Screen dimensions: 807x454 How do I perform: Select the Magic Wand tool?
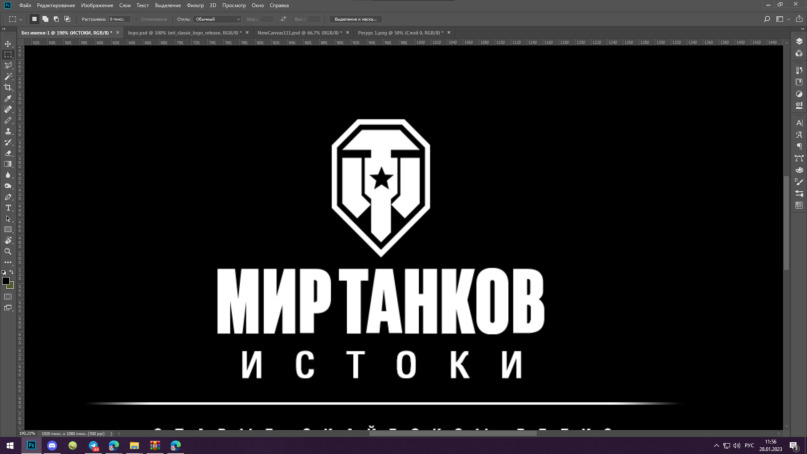8,77
